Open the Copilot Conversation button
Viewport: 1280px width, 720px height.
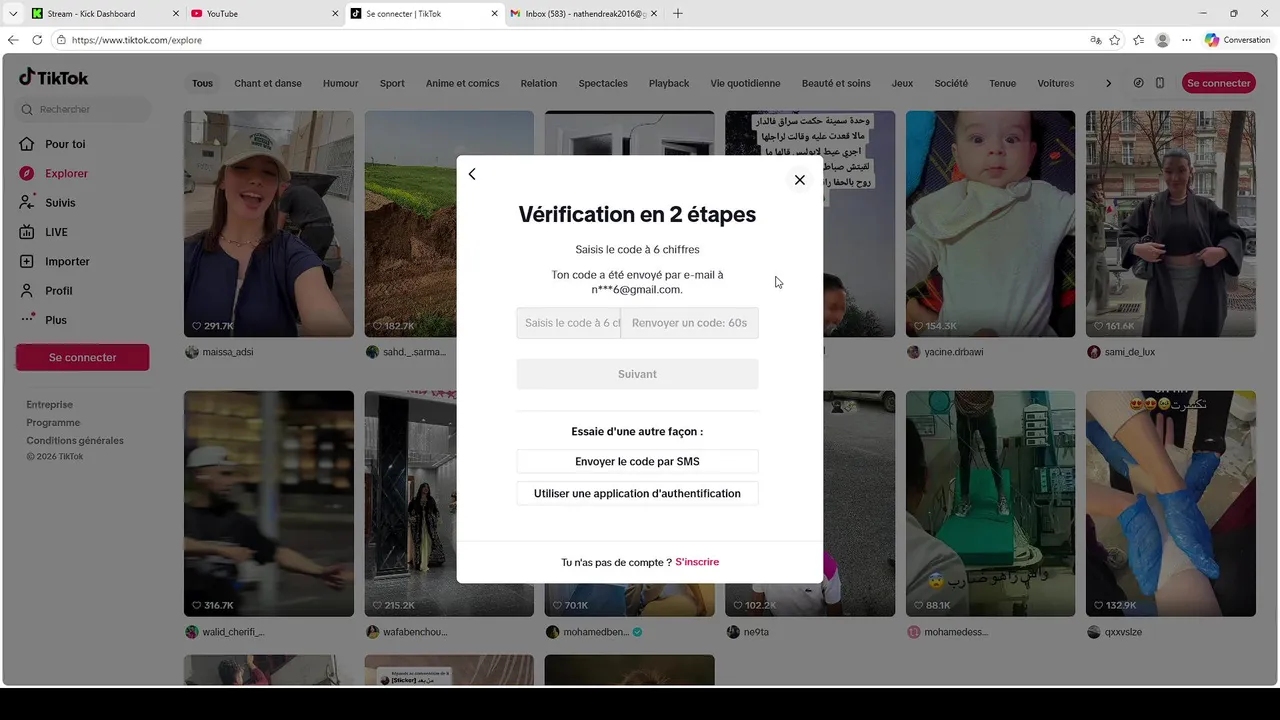(1238, 40)
